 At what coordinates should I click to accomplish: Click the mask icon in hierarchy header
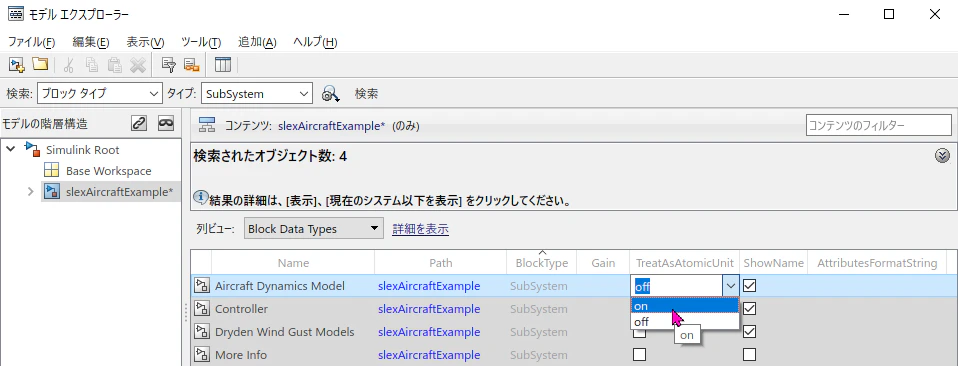click(x=166, y=123)
